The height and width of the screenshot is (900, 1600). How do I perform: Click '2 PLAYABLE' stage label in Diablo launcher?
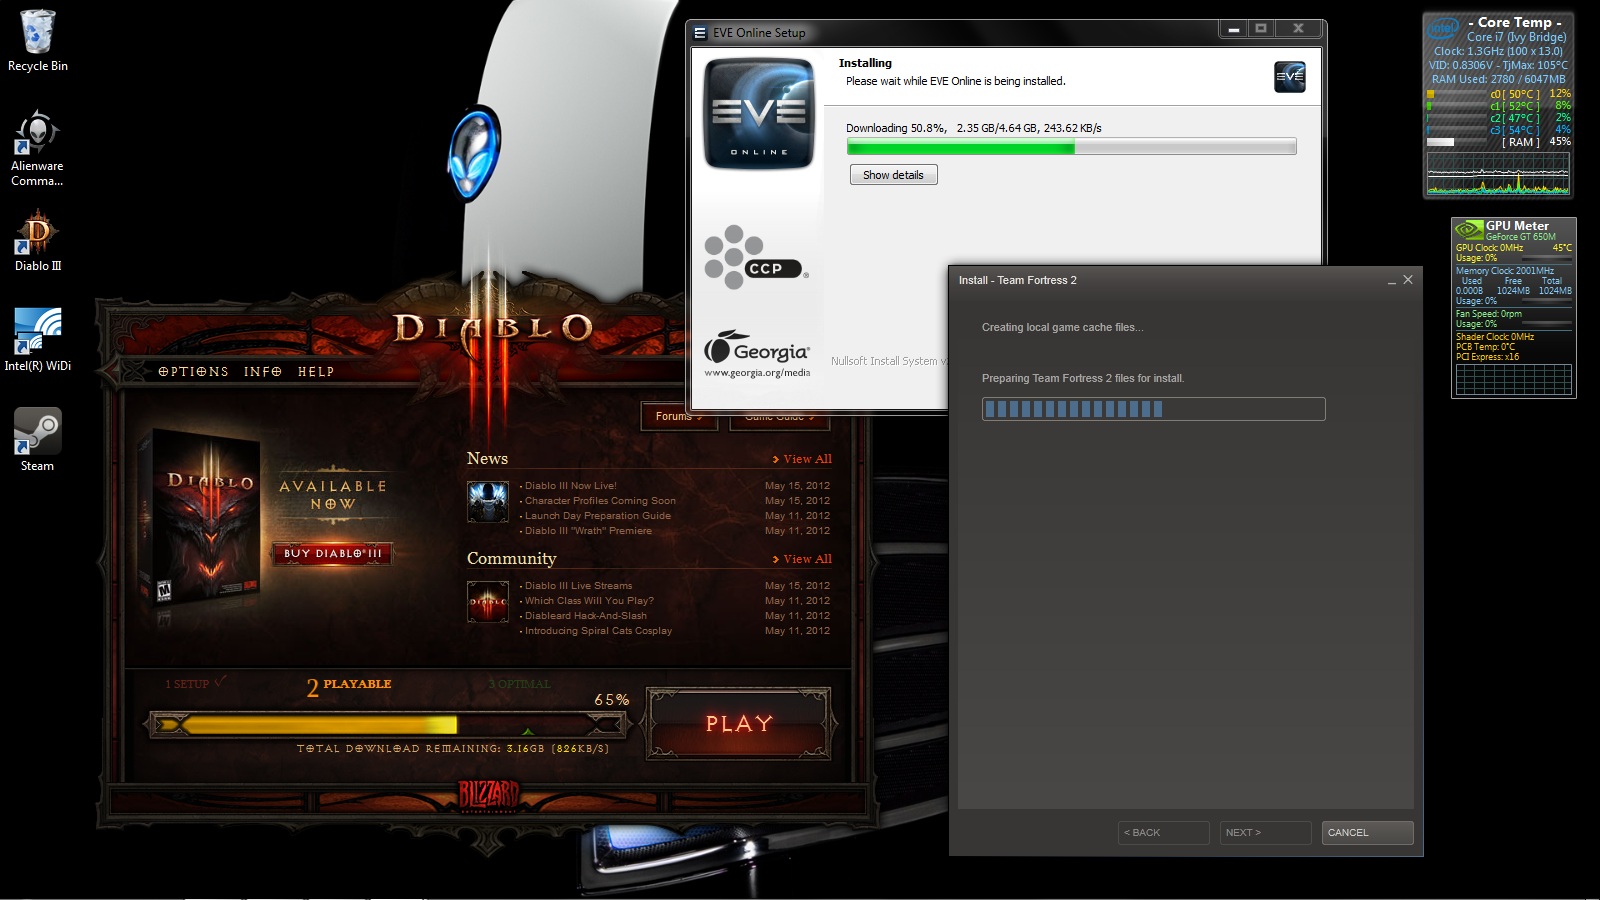click(349, 686)
